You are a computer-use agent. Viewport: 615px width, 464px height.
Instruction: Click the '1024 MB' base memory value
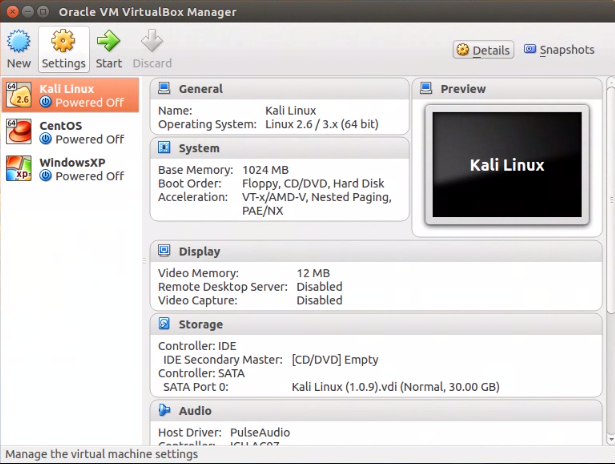pos(265,170)
